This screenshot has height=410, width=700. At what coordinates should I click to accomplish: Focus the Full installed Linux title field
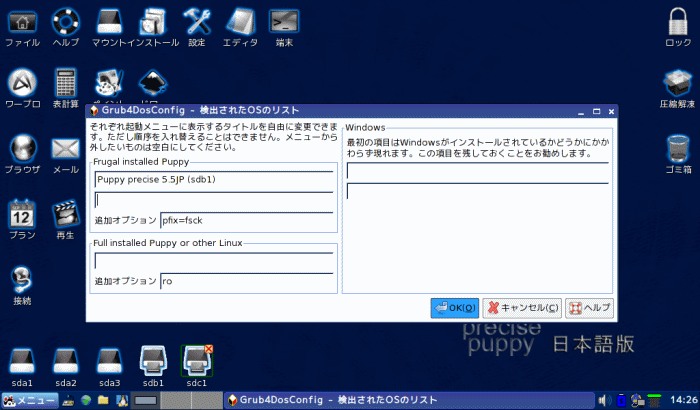[x=214, y=261]
